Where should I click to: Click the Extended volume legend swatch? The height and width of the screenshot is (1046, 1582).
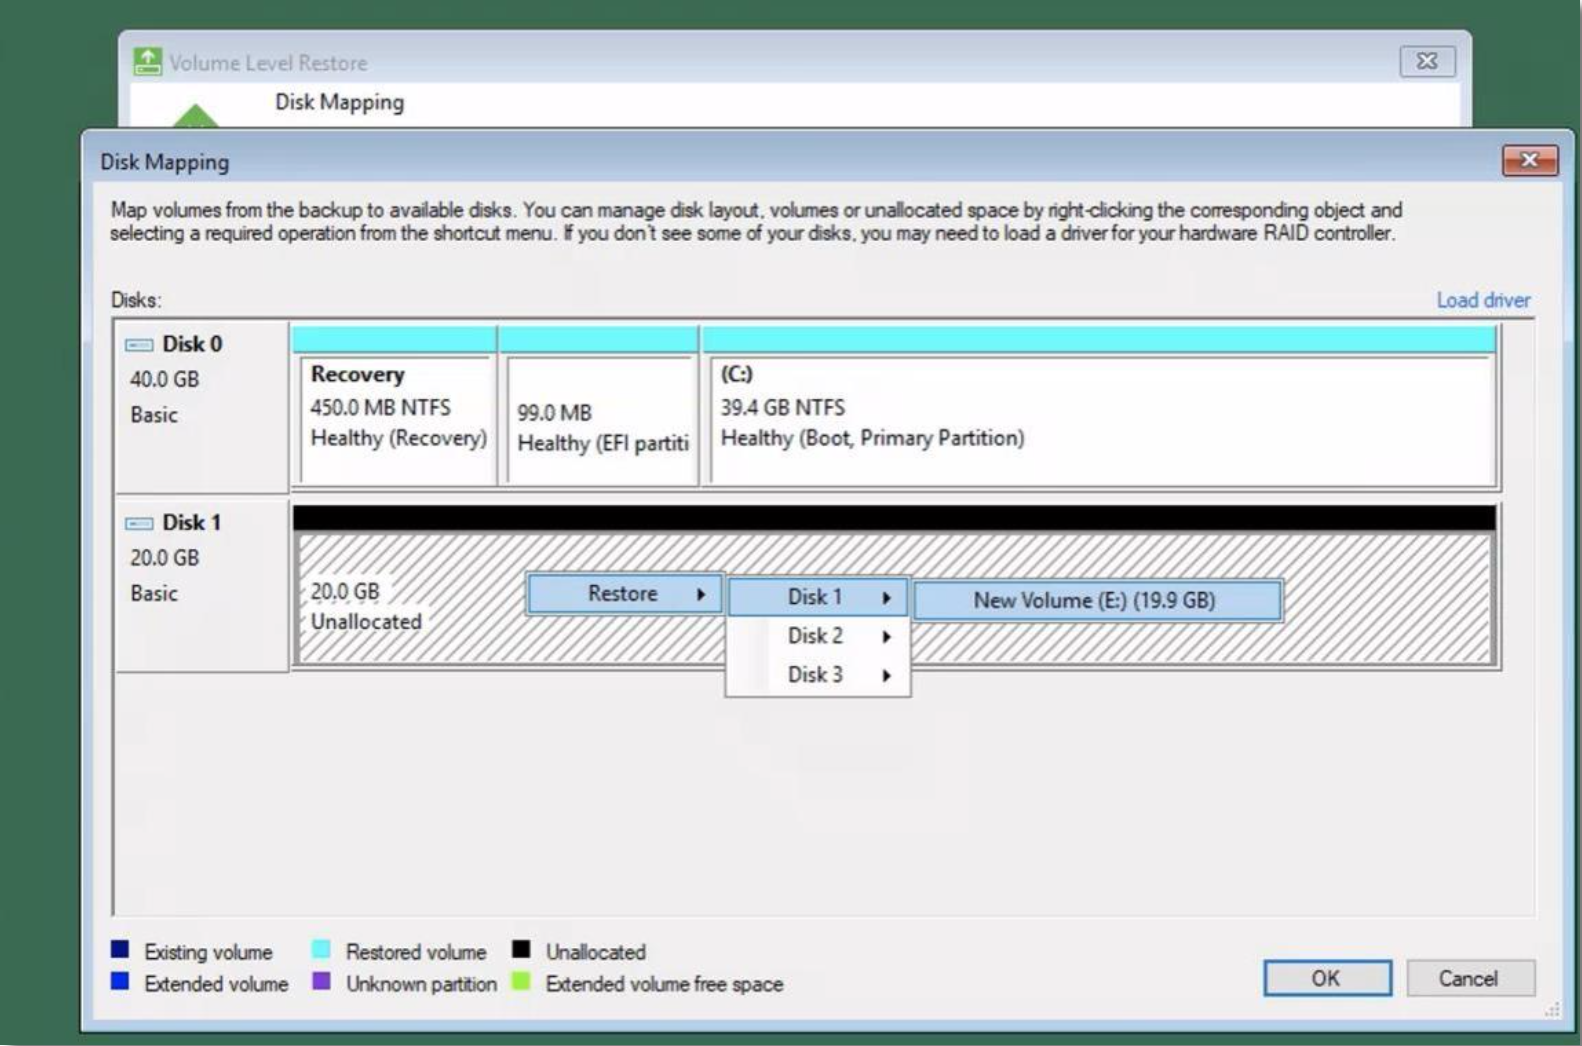click(x=120, y=981)
